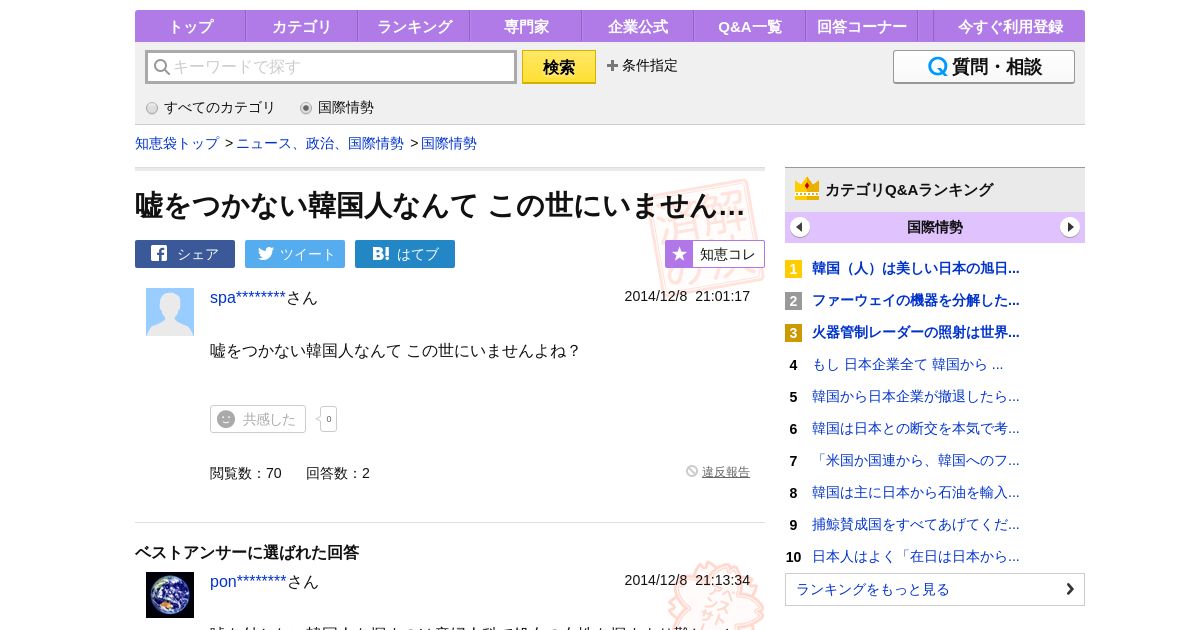Open the カテゴリ tab
This screenshot has height=630, width=1200.
click(x=301, y=26)
